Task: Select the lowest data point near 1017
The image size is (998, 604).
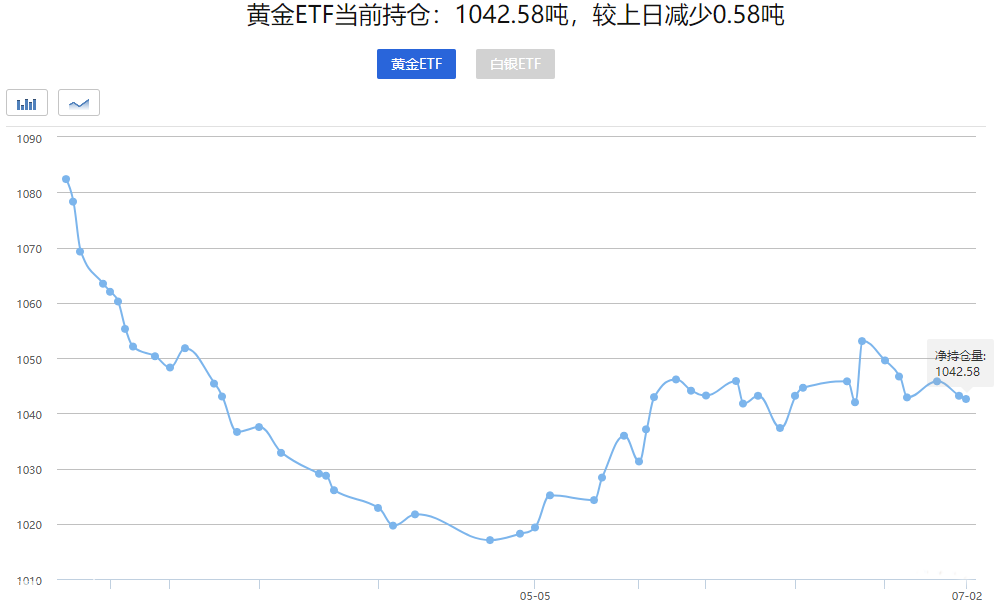Action: pyautogui.click(x=490, y=540)
